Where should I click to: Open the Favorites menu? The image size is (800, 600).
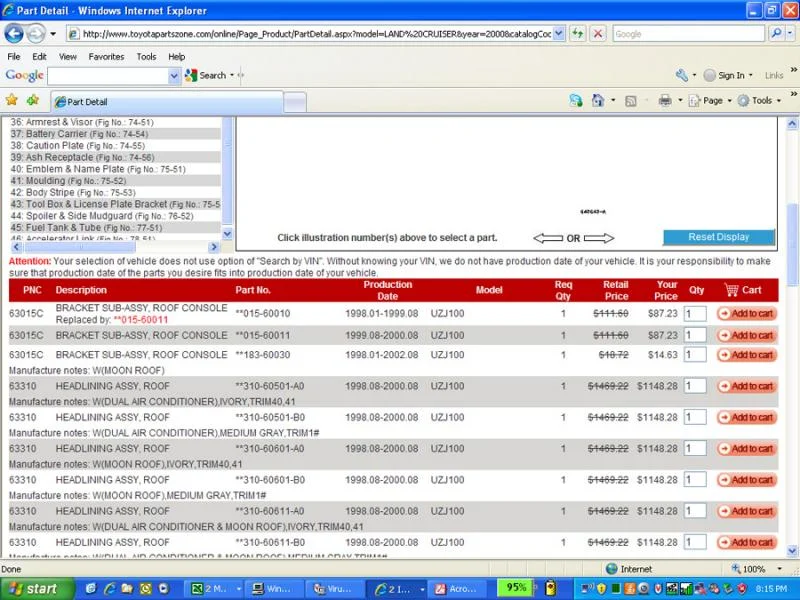point(106,57)
